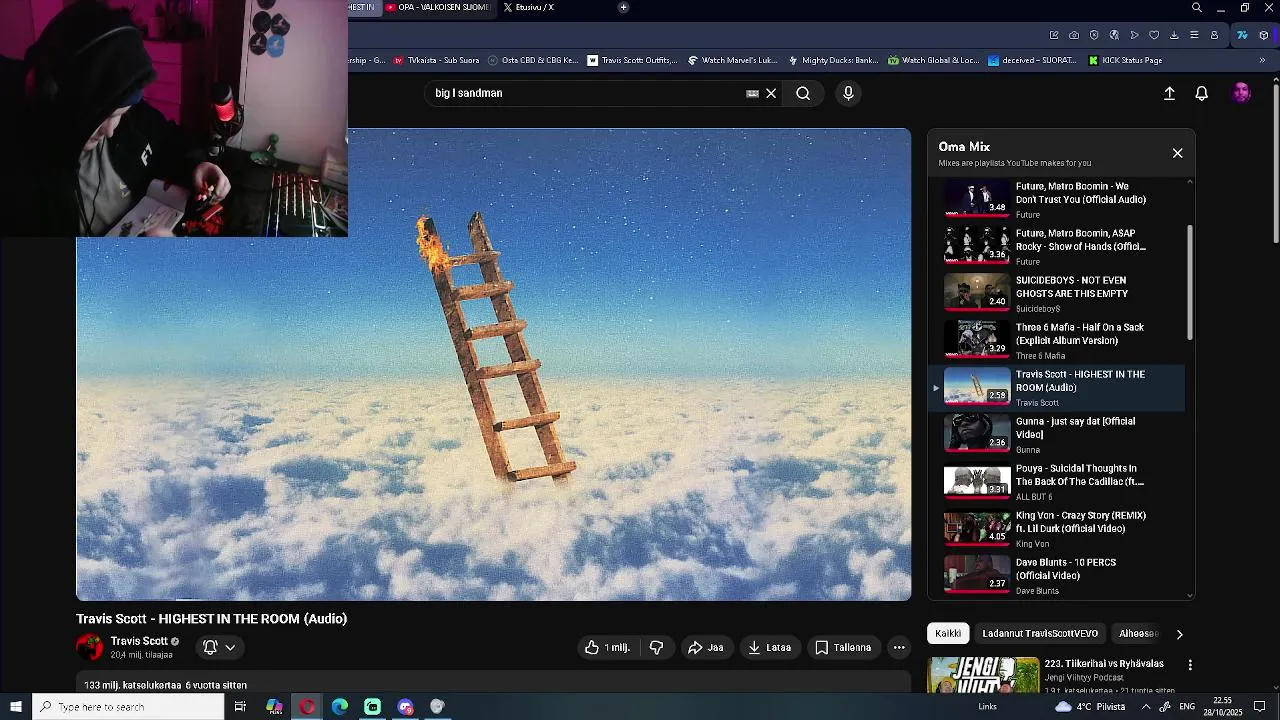Show more bookmarks with double chevron
This screenshot has width=1280, height=720.
click(1262, 60)
